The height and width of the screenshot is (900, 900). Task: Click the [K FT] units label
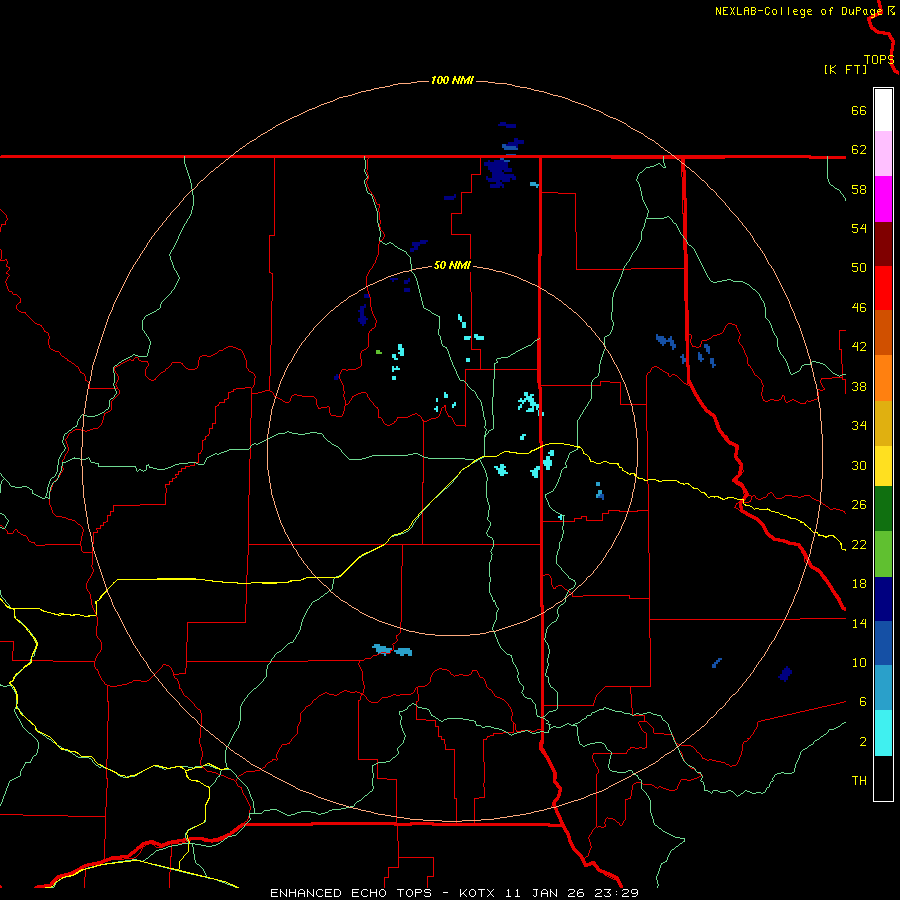(x=845, y=70)
